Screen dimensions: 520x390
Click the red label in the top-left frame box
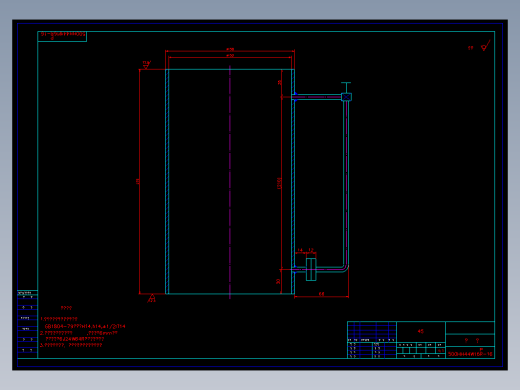click(63, 35)
